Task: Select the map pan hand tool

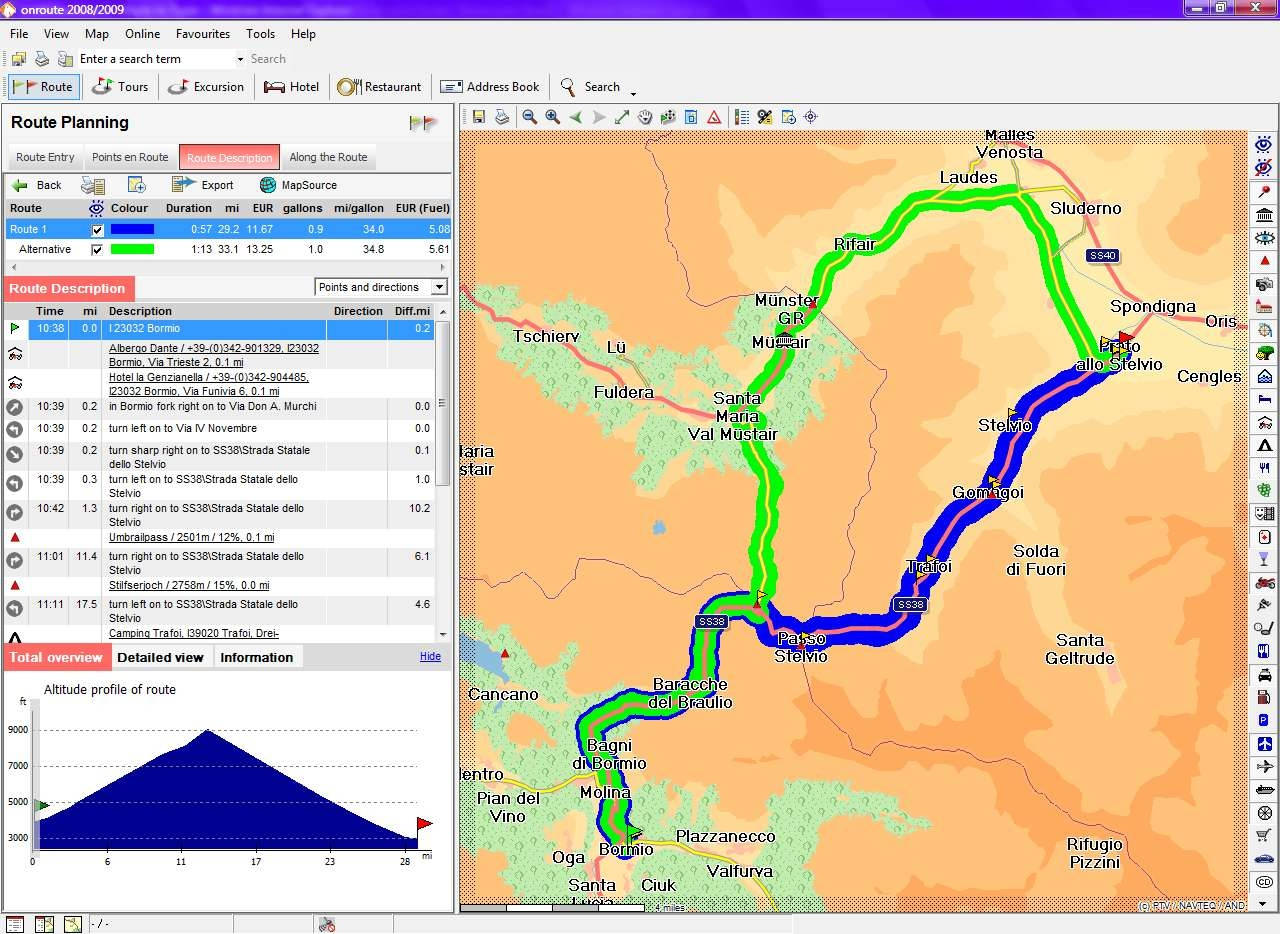Action: pos(645,117)
